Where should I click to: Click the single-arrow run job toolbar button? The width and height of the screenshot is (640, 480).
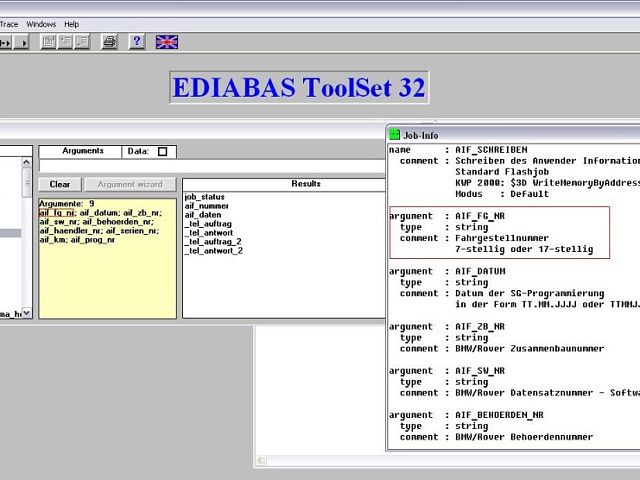point(22,42)
